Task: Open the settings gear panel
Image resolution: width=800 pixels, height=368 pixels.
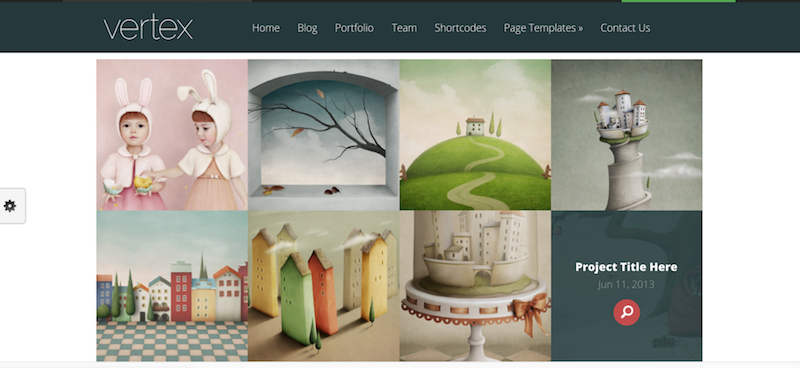Action: (10, 206)
